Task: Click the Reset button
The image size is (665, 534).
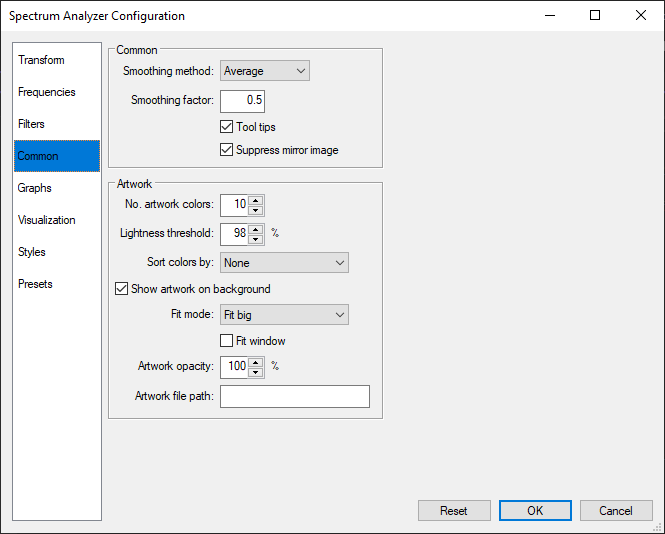Action: [x=454, y=511]
